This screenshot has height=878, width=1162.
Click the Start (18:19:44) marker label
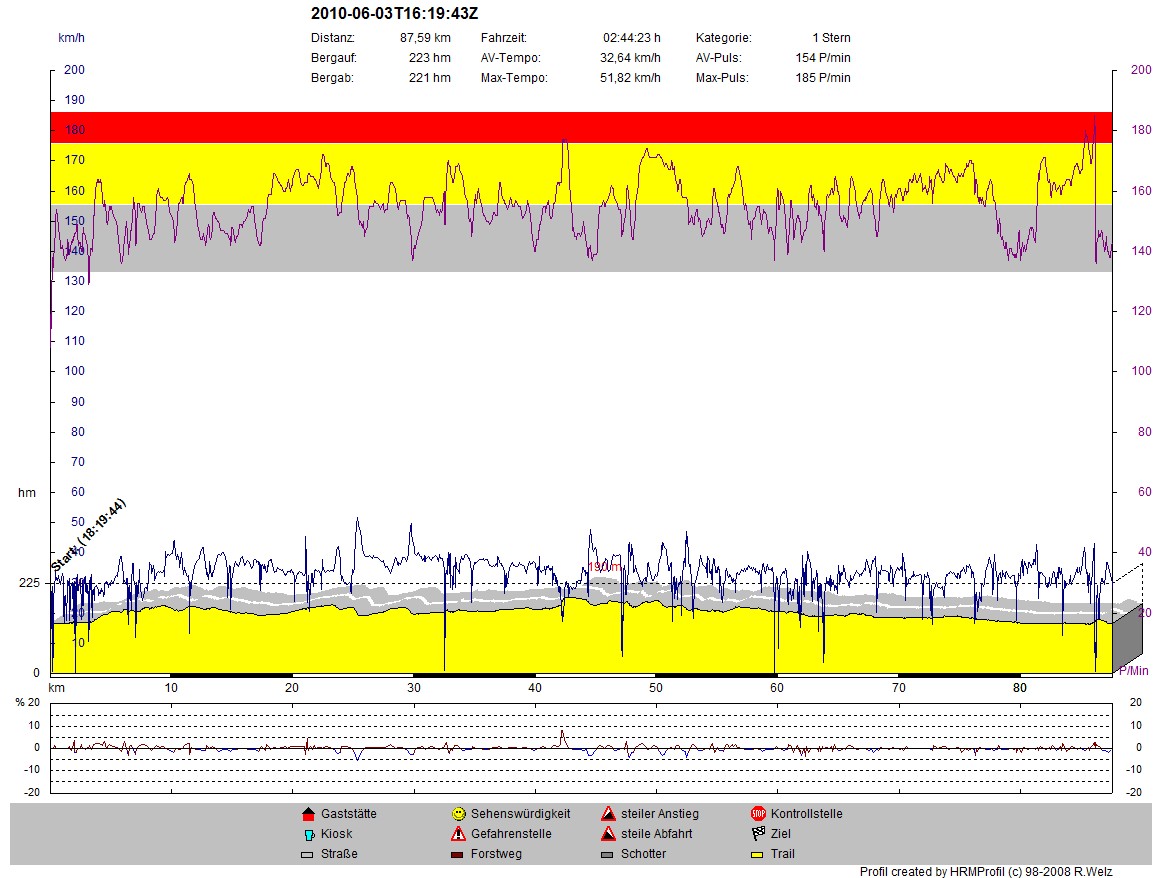[88, 535]
